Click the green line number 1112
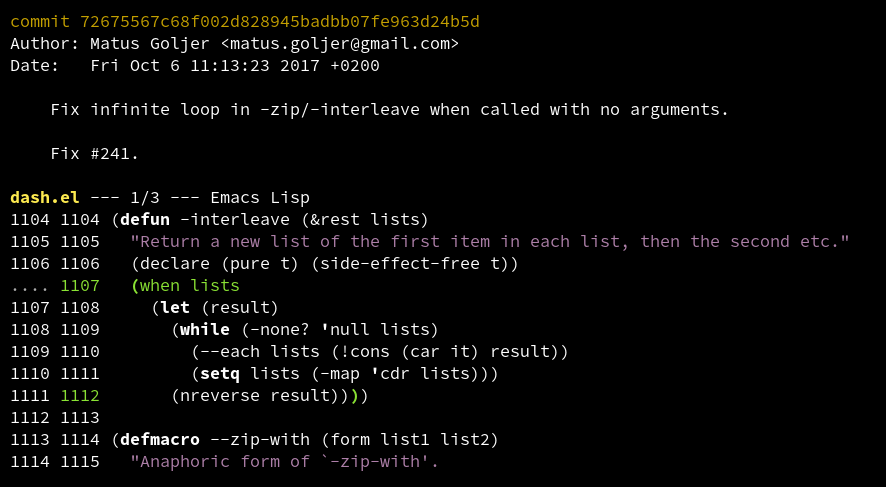Screen dimensions: 886x487 80,395
